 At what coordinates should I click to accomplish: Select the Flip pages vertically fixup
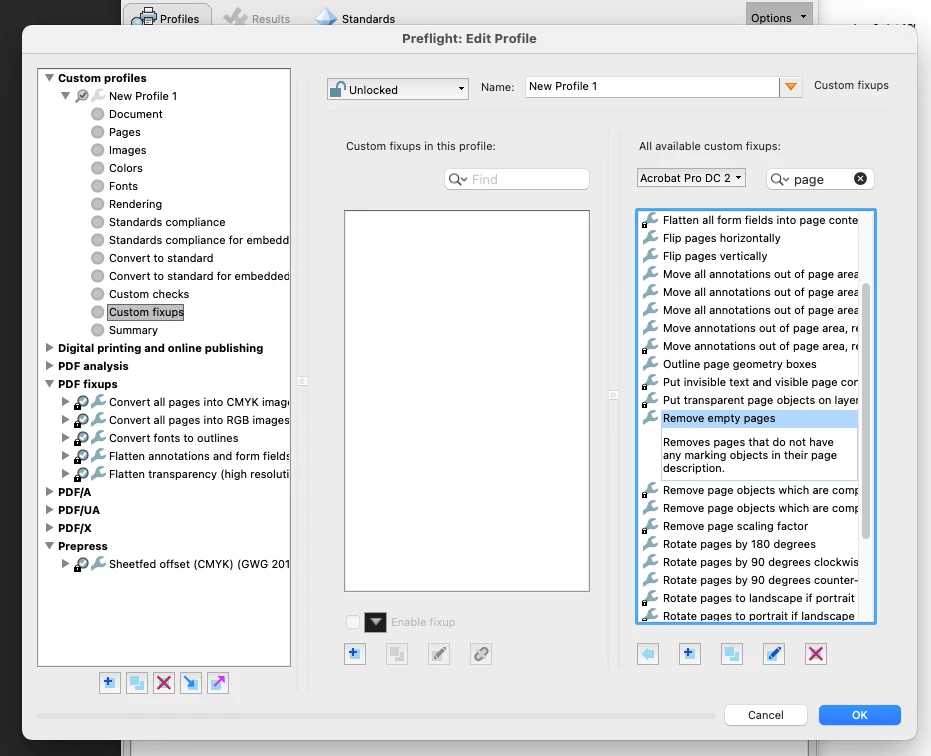[x=715, y=256]
